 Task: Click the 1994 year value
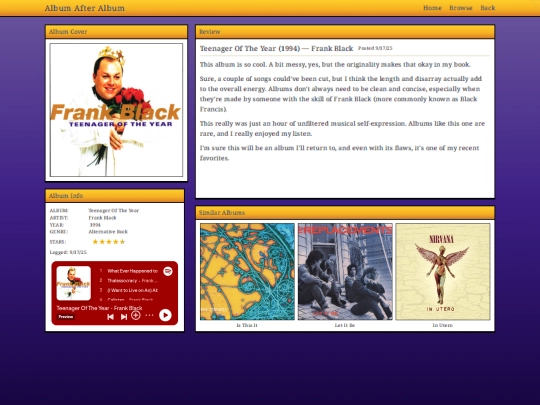click(x=95, y=225)
